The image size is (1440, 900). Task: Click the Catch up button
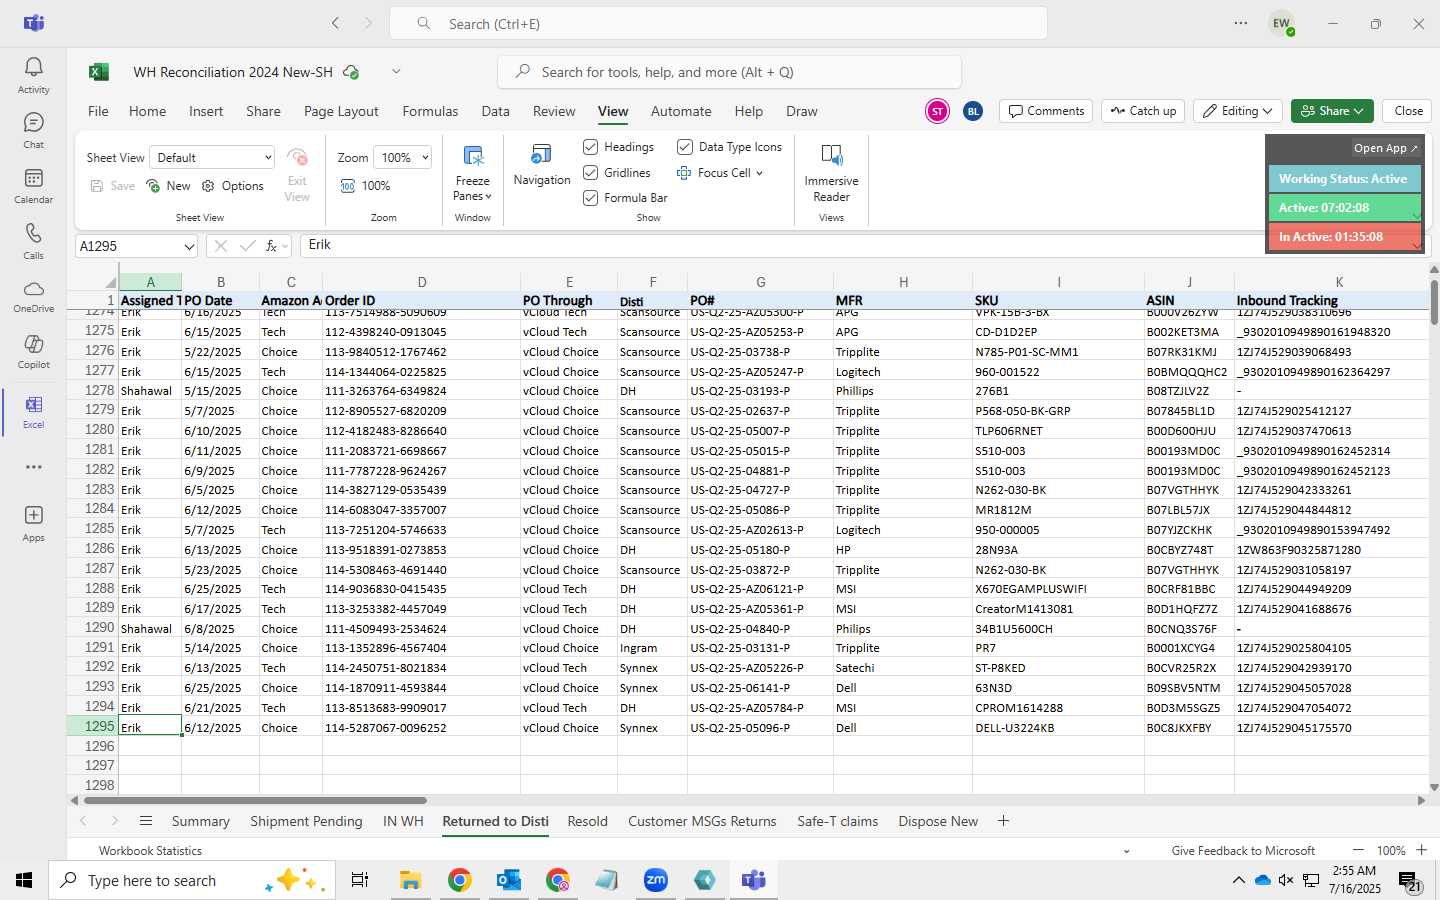click(x=1143, y=111)
